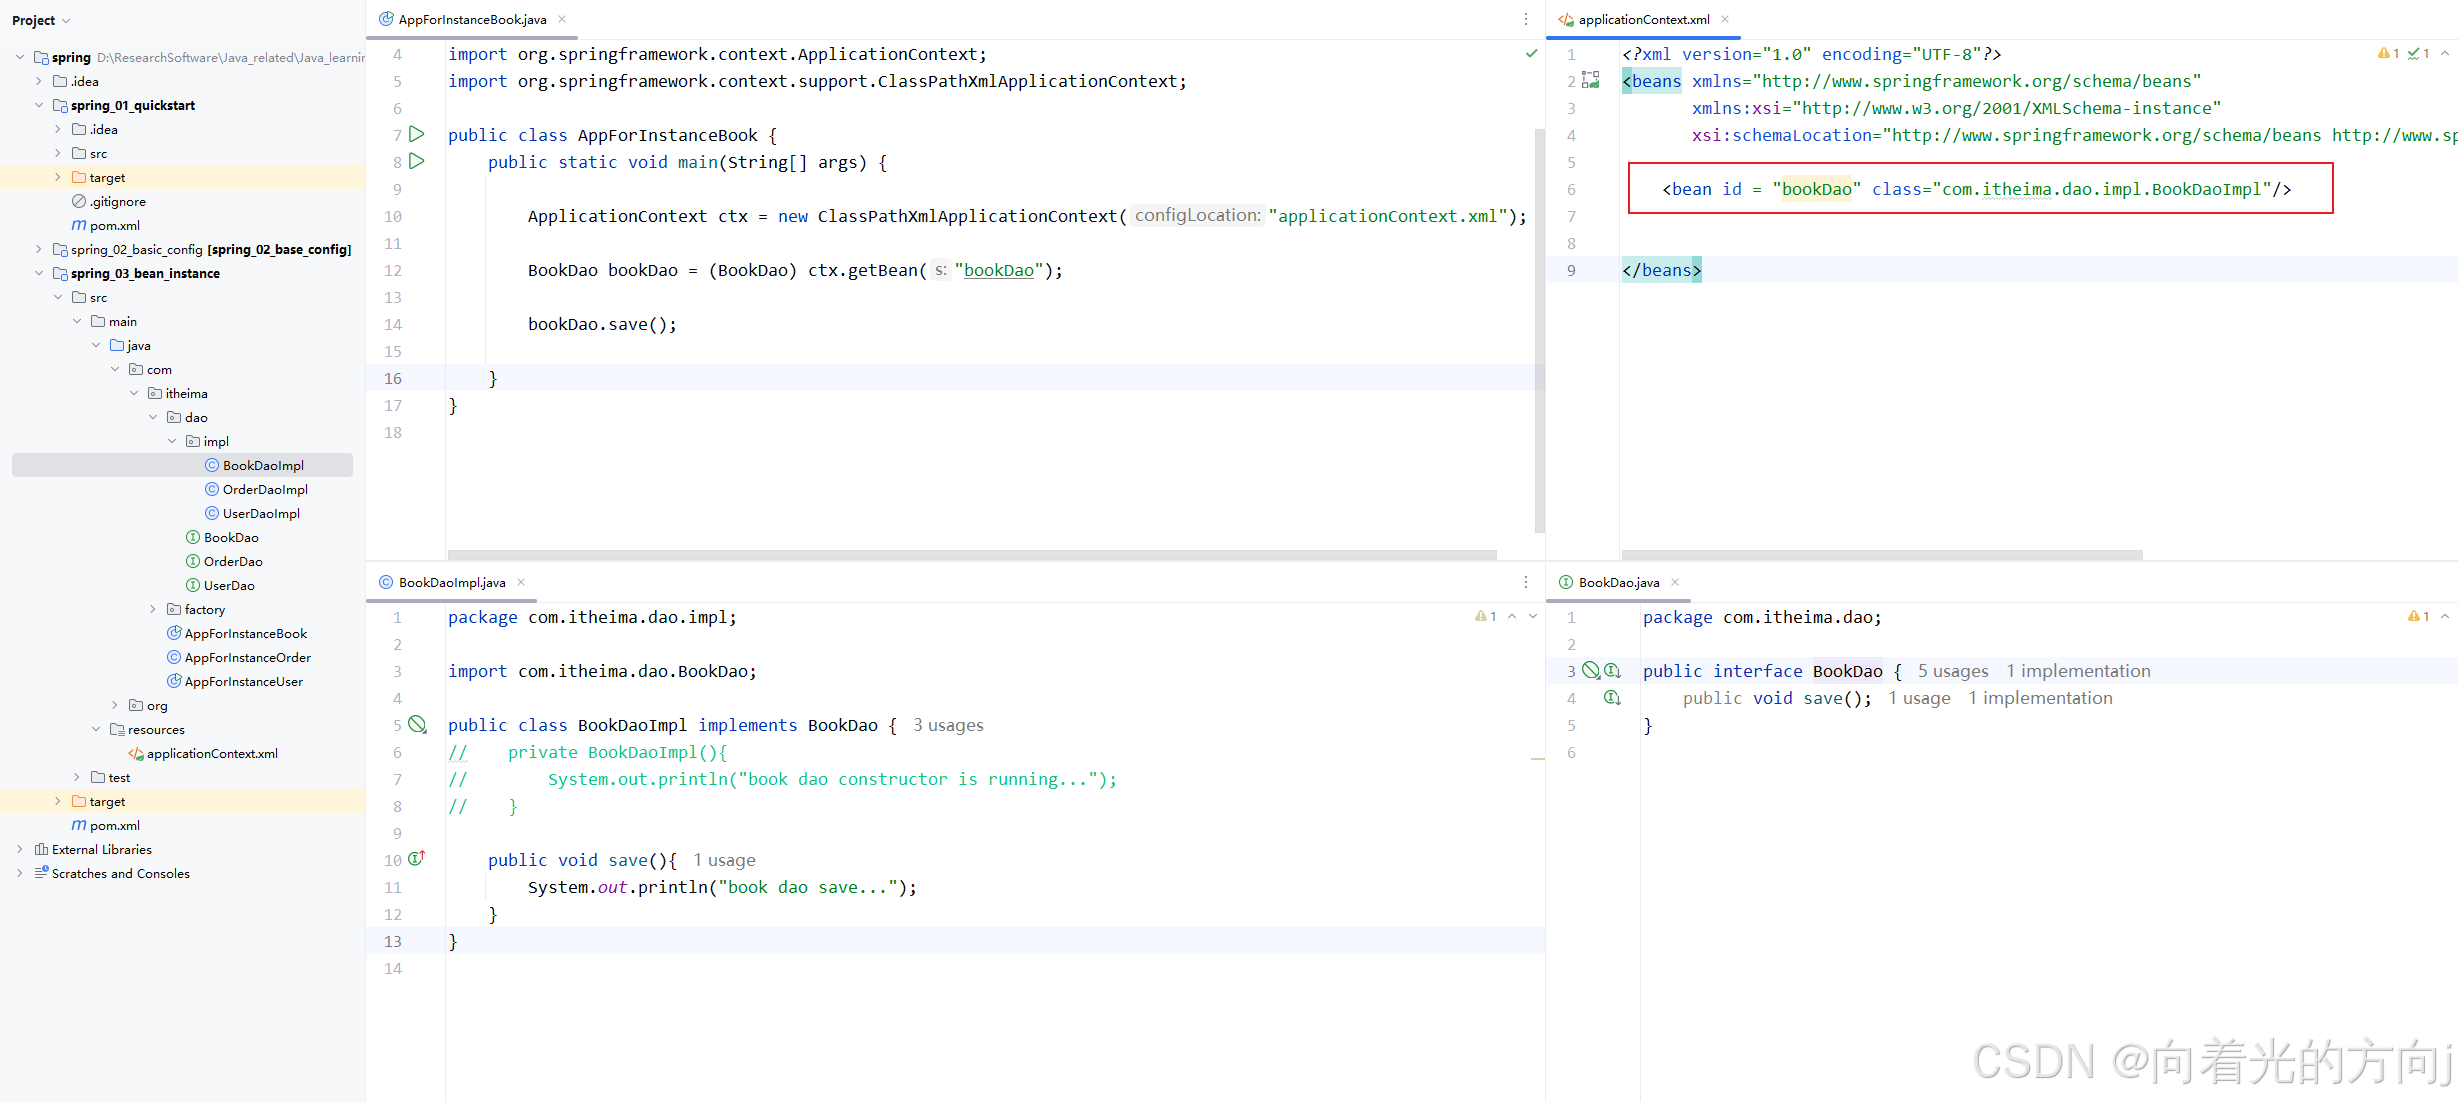
Task: Click implementation gutter icon on BookDao interface line
Action: tap(1612, 671)
